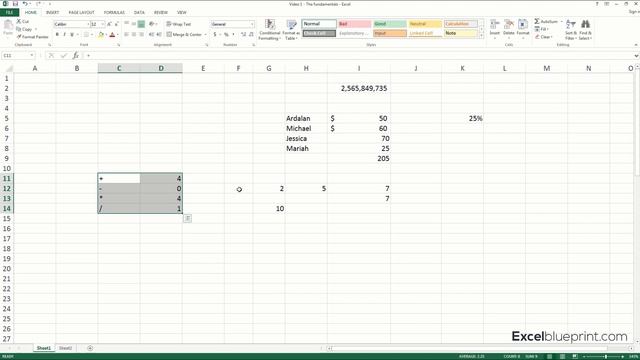640x360 pixels.
Task: Toggle Wrap Text
Action: point(179,24)
